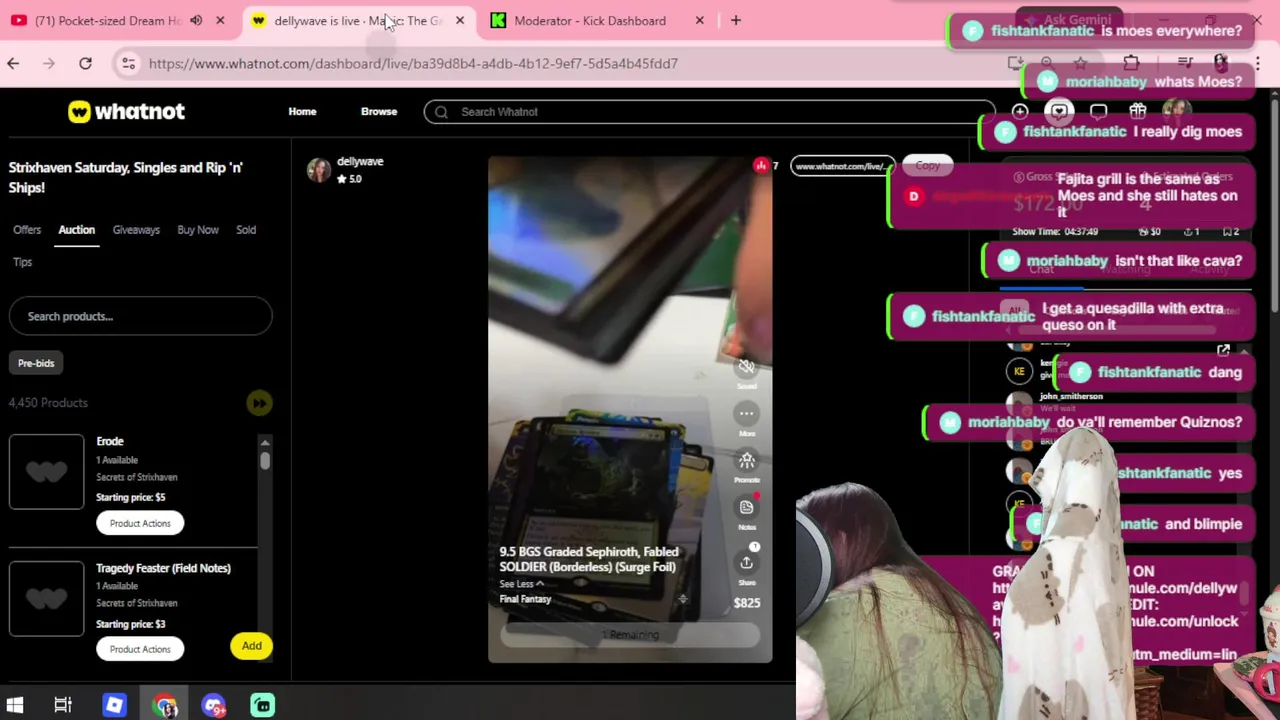Switch to the Offers tab

[27, 230]
